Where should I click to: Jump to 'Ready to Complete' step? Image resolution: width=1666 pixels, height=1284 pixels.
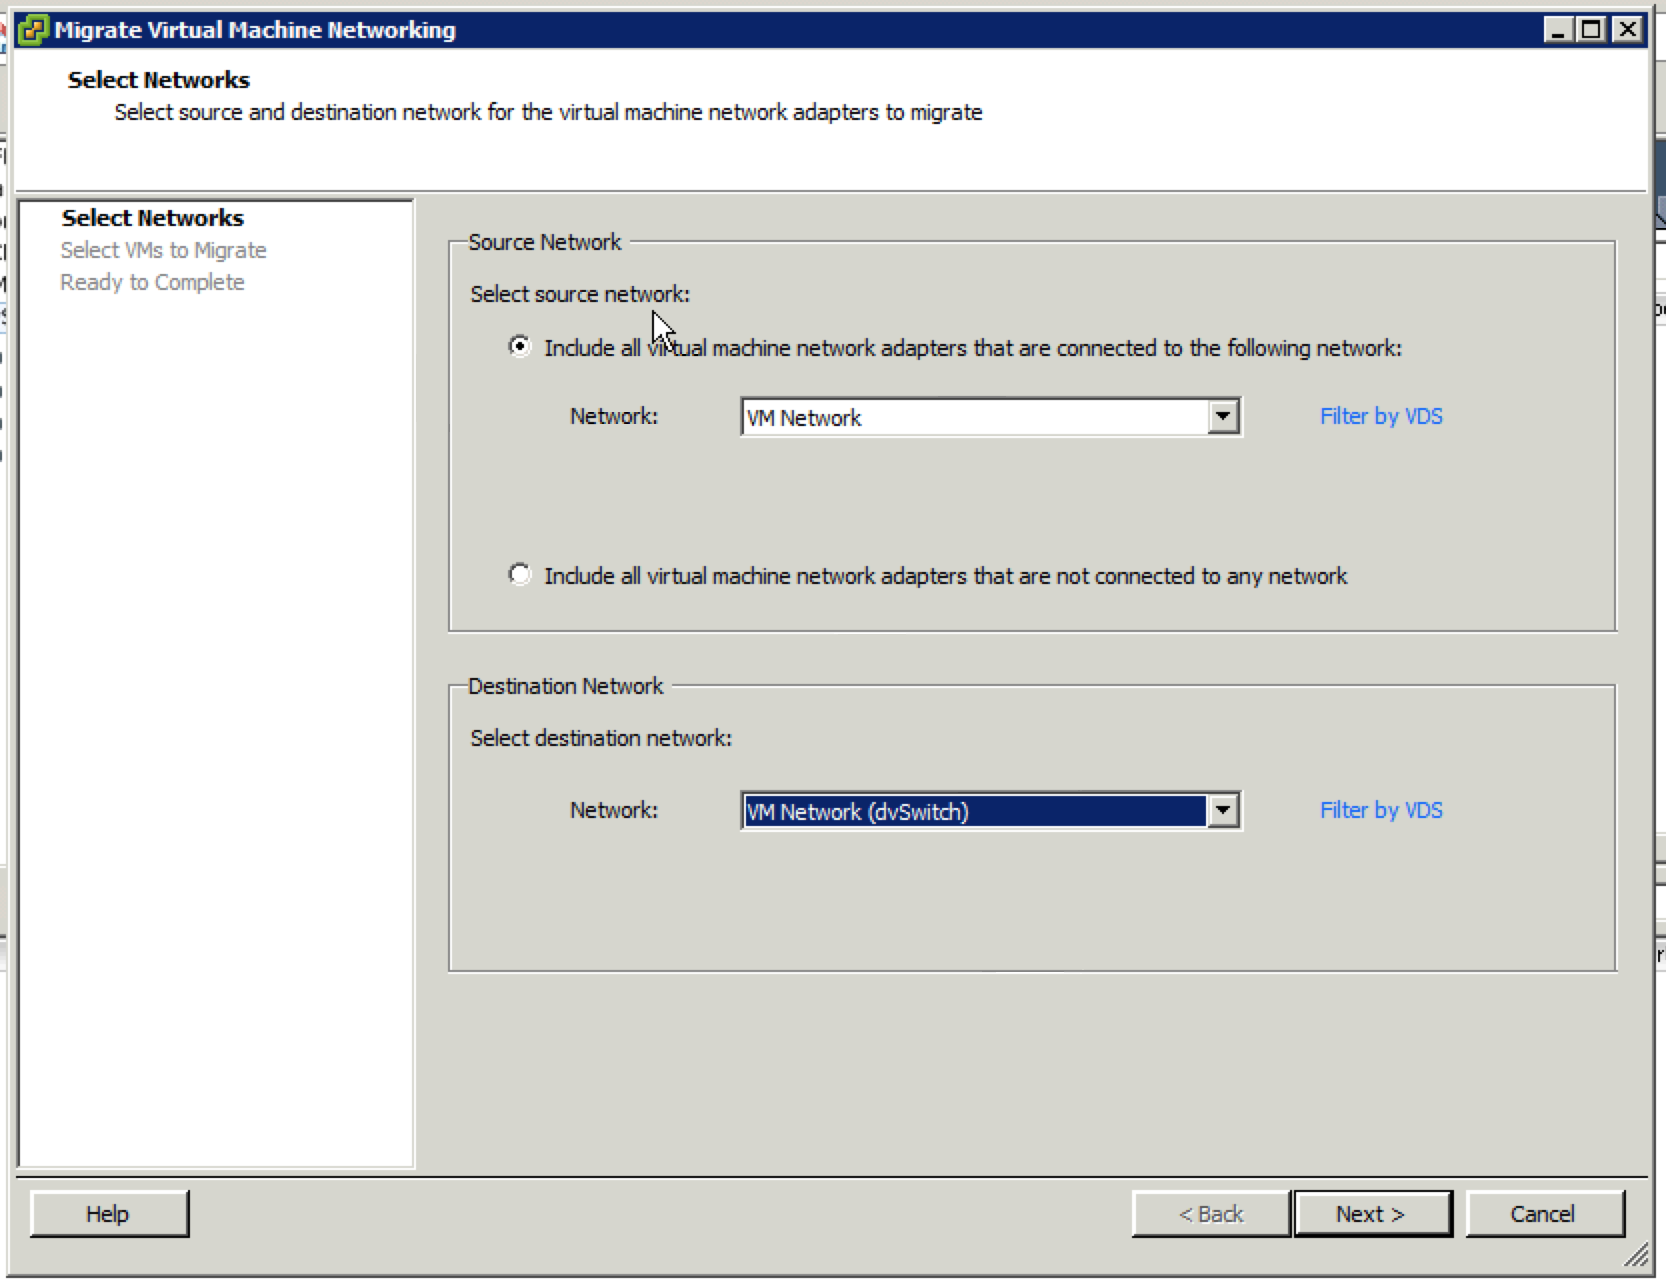pyautogui.click(x=152, y=282)
